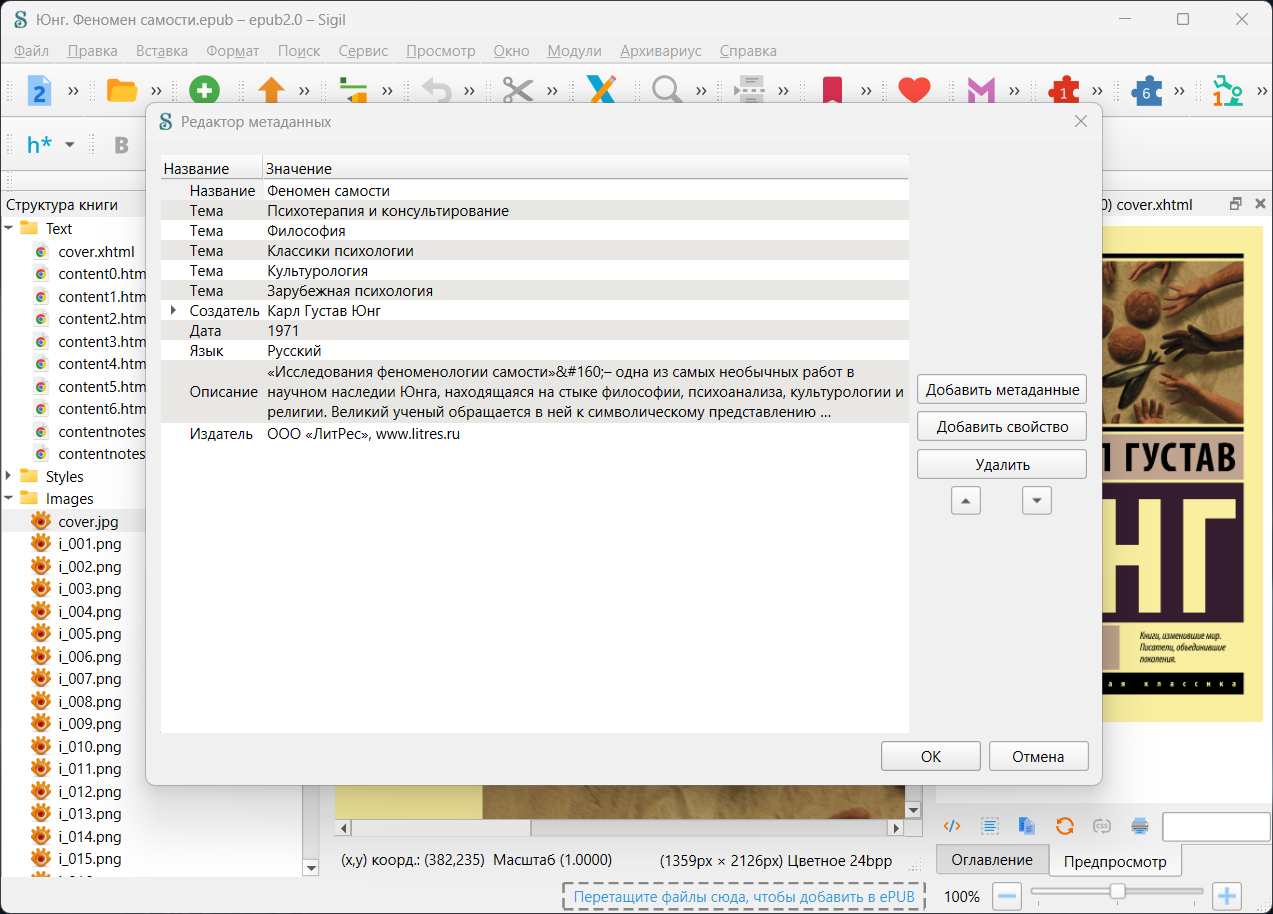This screenshot has width=1273, height=914.
Task: Close the Редактор метаданных dialog
Action: coord(1080,121)
